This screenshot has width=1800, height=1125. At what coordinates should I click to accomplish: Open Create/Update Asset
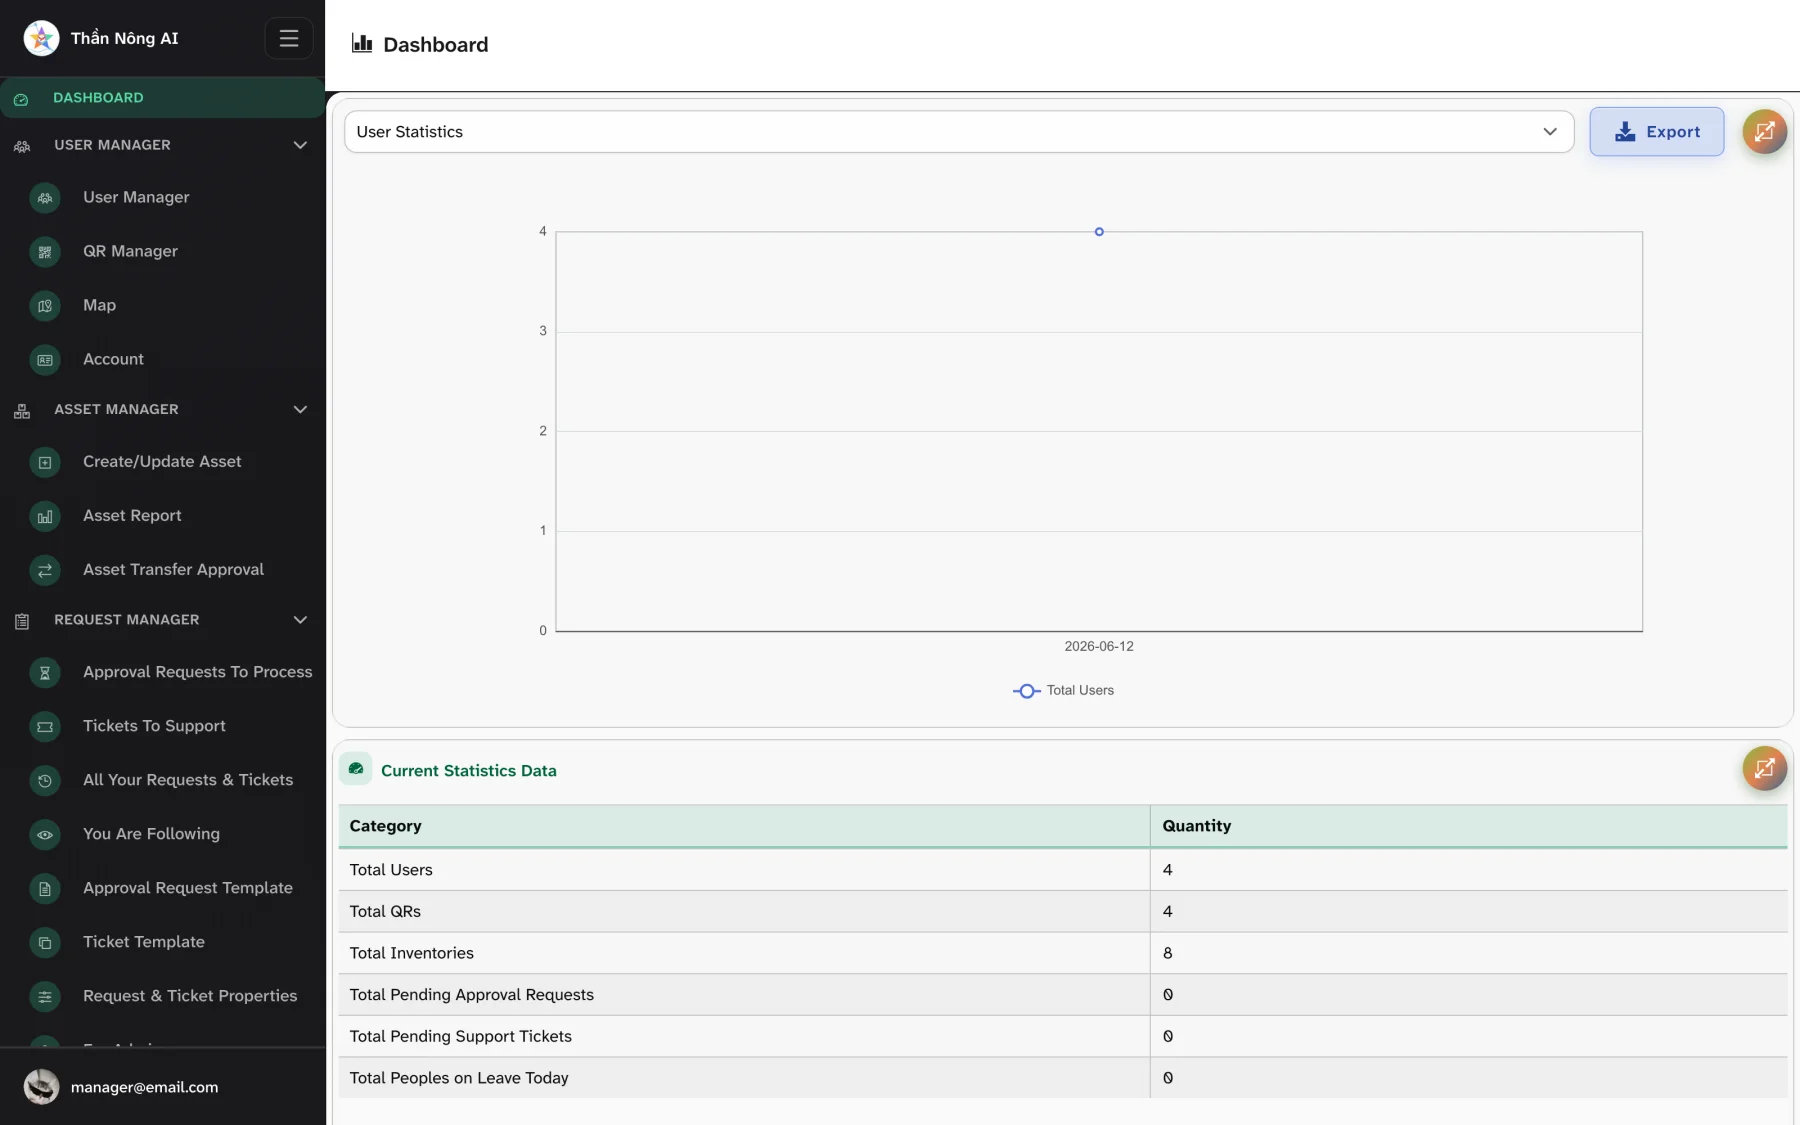coord(162,462)
